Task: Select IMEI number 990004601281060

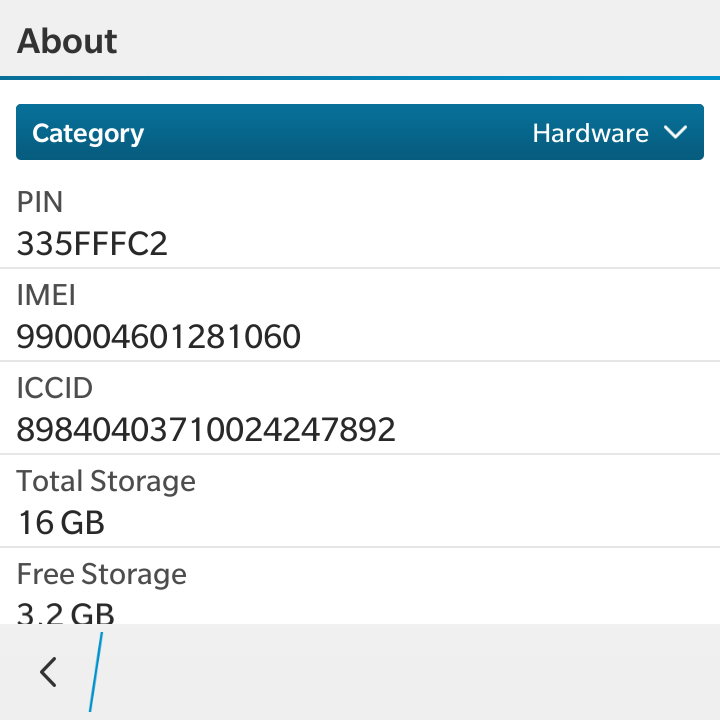Action: [x=158, y=336]
